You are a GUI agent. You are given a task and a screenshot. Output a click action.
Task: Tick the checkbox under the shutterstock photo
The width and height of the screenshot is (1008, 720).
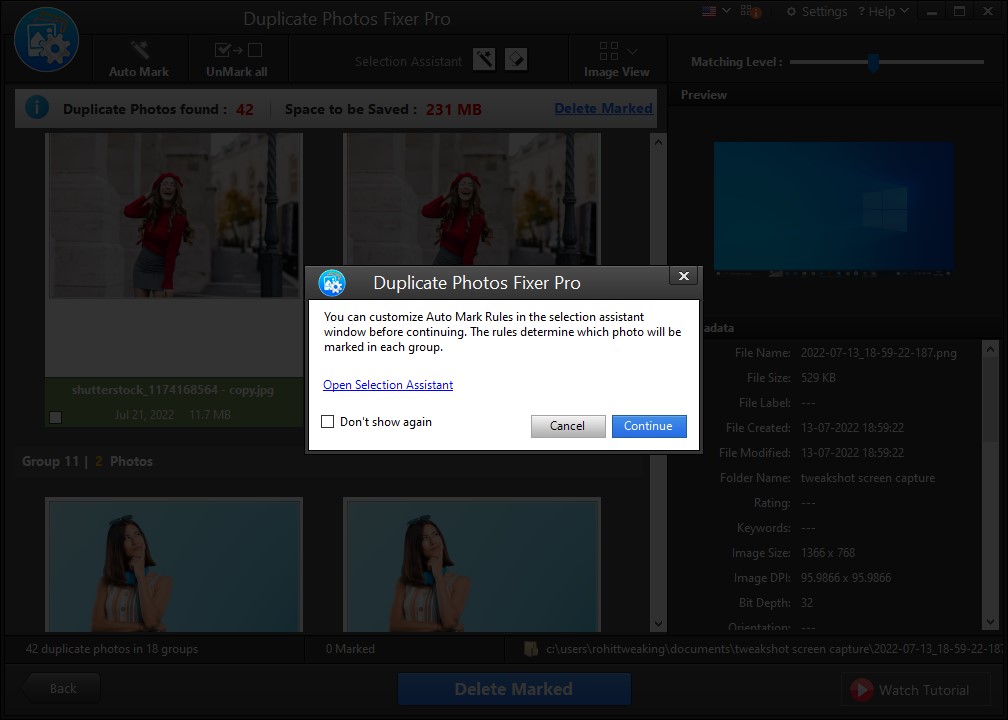(55, 418)
